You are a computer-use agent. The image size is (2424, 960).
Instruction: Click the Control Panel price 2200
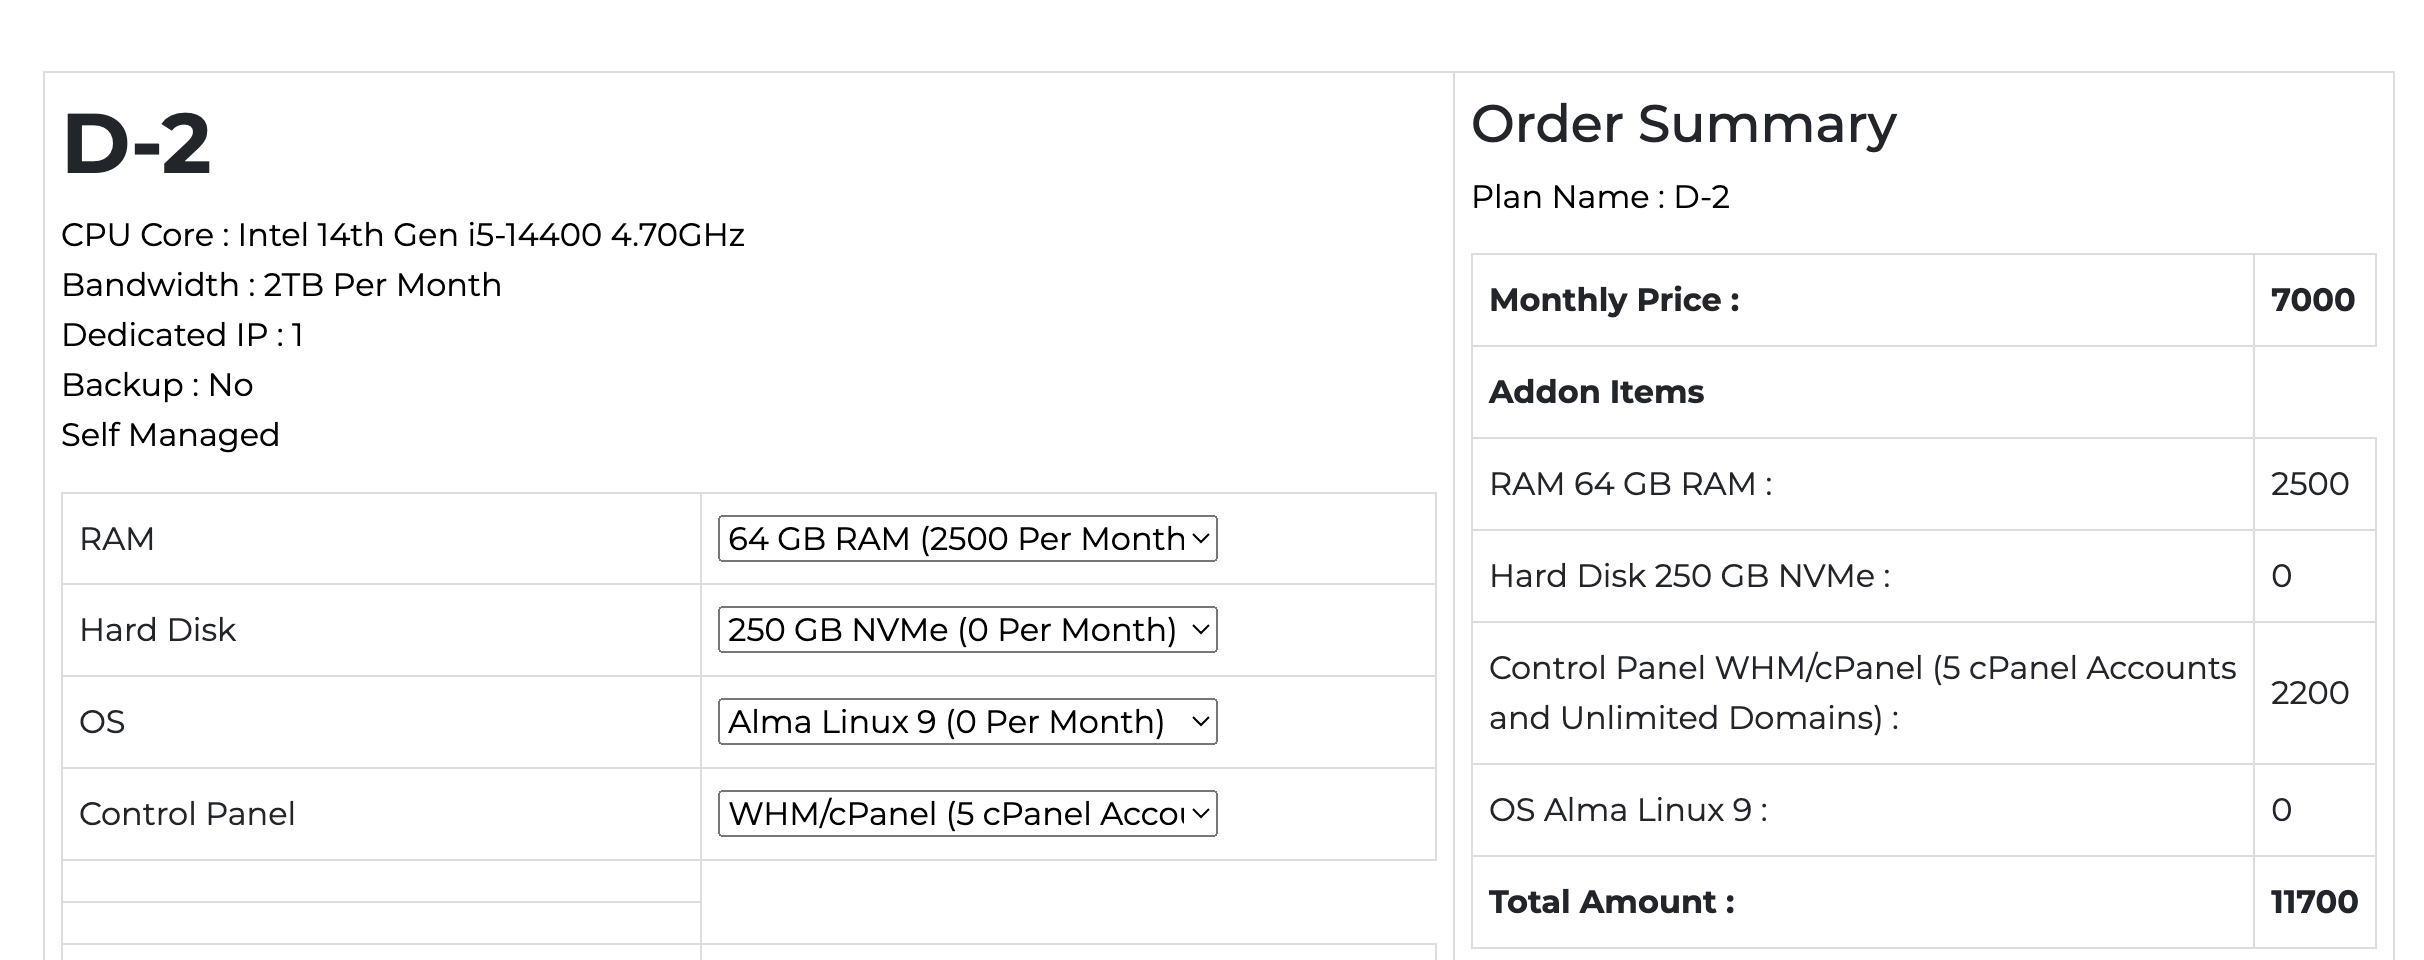click(x=2309, y=693)
